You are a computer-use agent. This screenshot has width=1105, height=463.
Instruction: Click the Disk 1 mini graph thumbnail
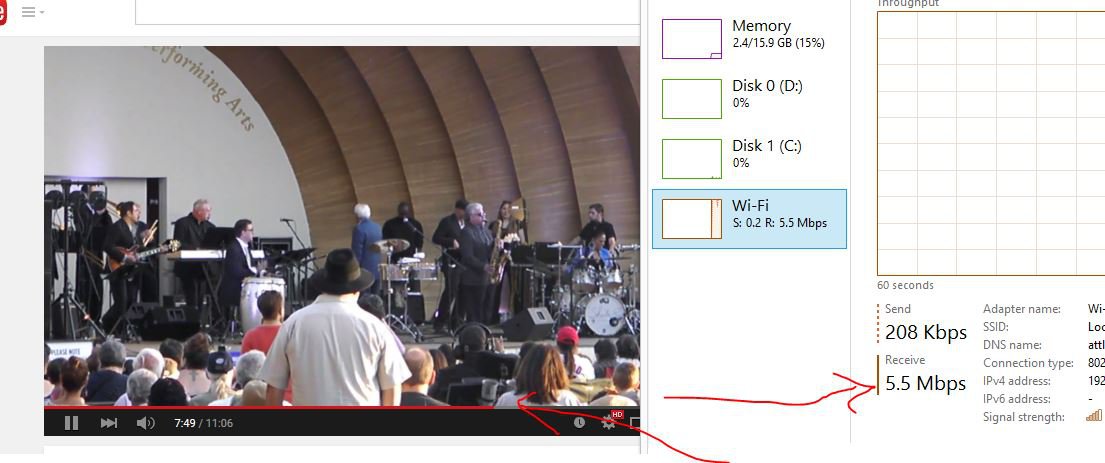691,159
